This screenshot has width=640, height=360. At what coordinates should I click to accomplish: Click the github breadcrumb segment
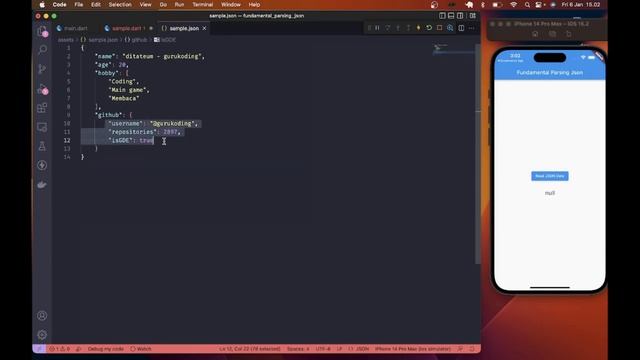tap(136, 40)
